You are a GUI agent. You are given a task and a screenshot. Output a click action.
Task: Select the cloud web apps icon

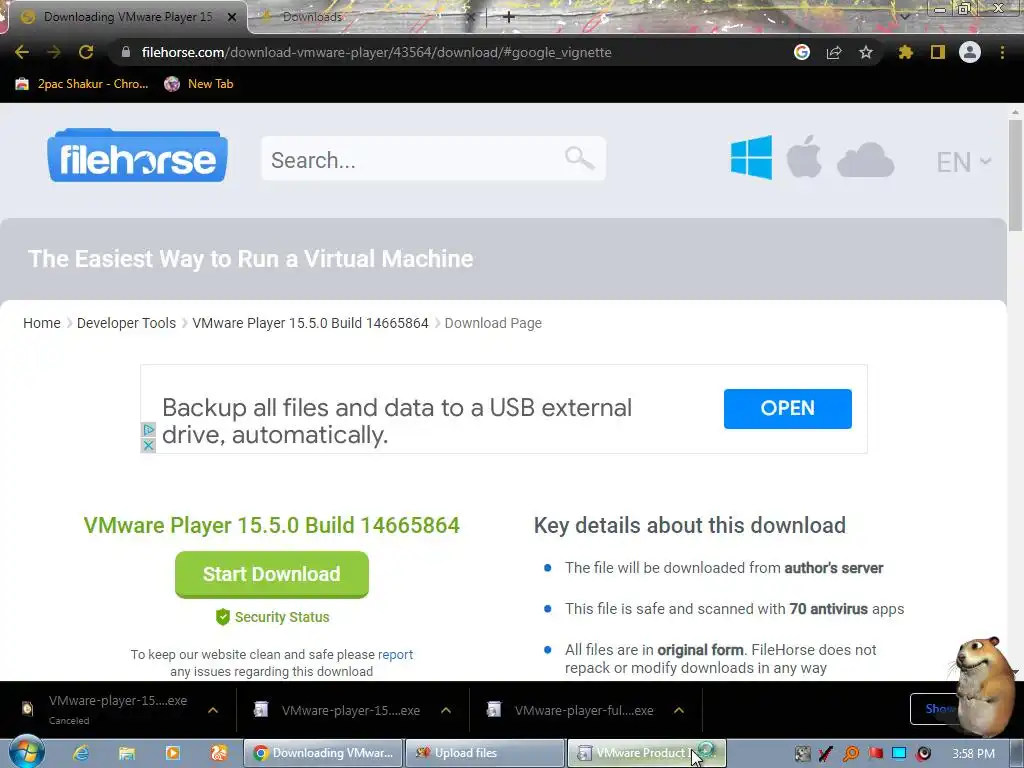tap(865, 160)
